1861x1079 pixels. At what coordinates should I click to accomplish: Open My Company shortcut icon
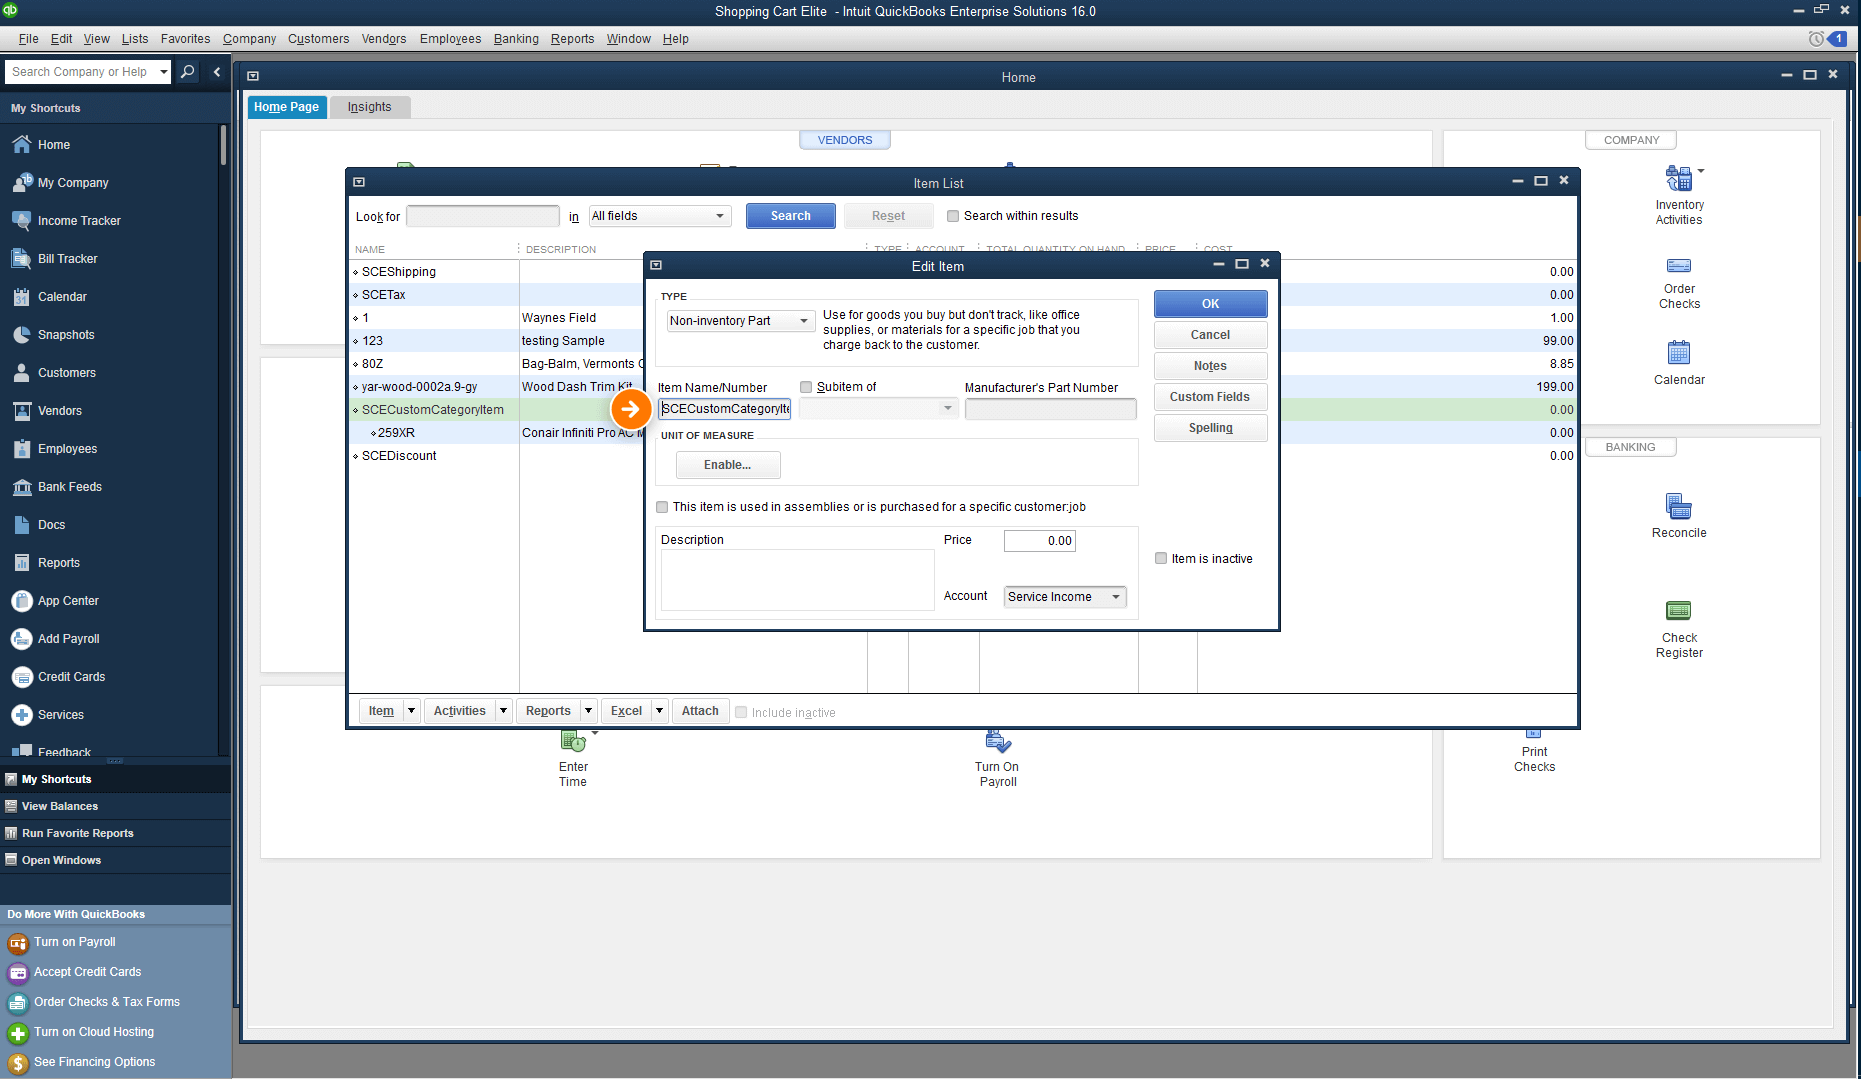click(22, 182)
